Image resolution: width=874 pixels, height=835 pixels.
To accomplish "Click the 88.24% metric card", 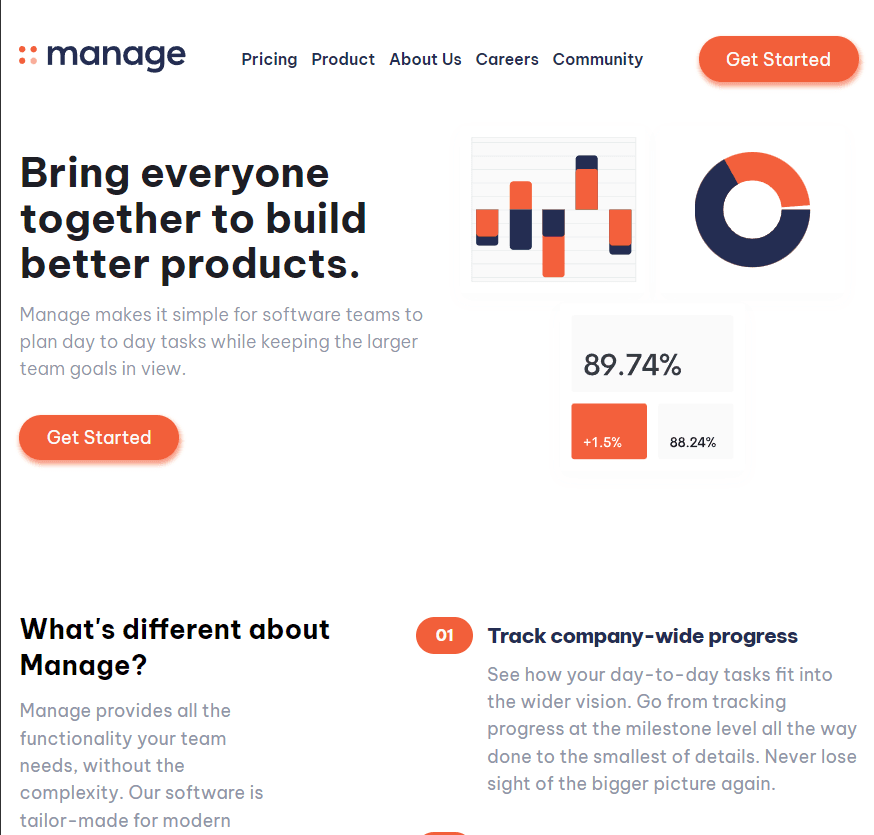I will (x=694, y=430).
